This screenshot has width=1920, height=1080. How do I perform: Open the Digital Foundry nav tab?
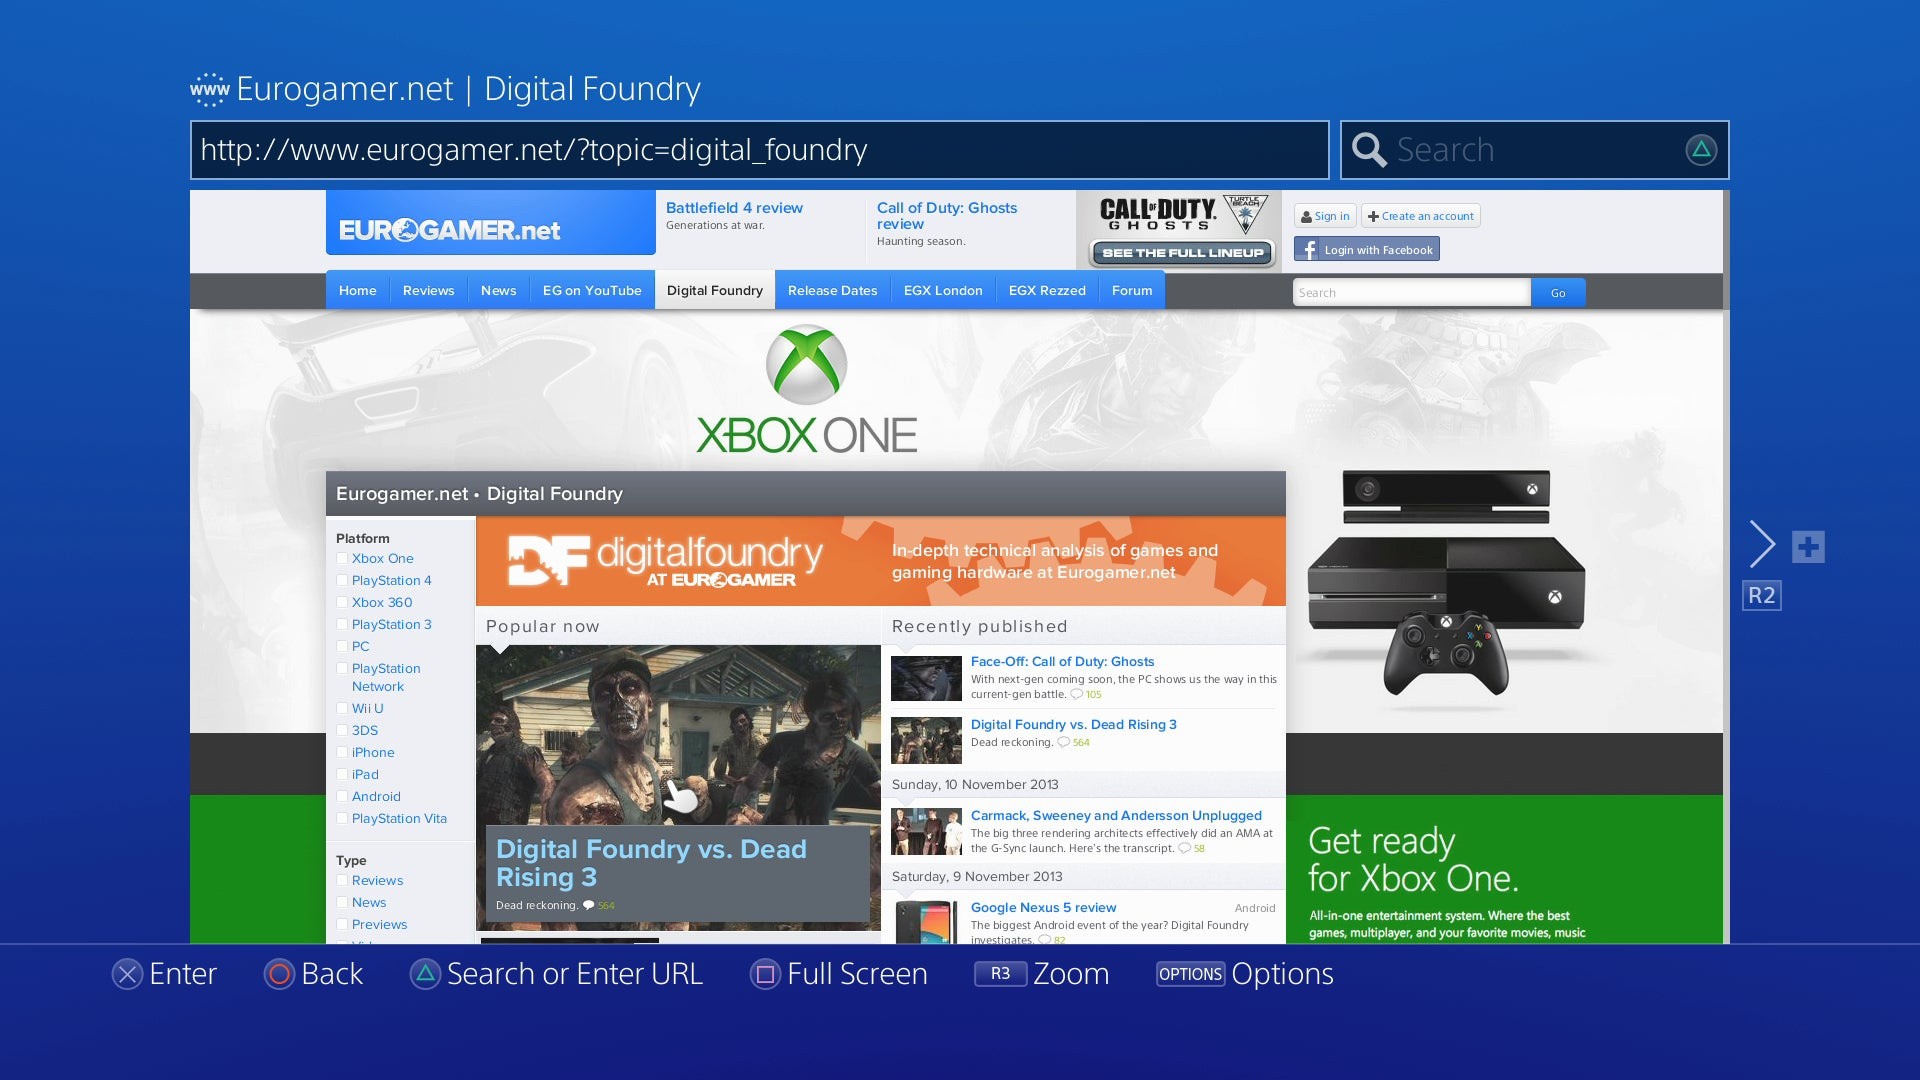pos(714,291)
